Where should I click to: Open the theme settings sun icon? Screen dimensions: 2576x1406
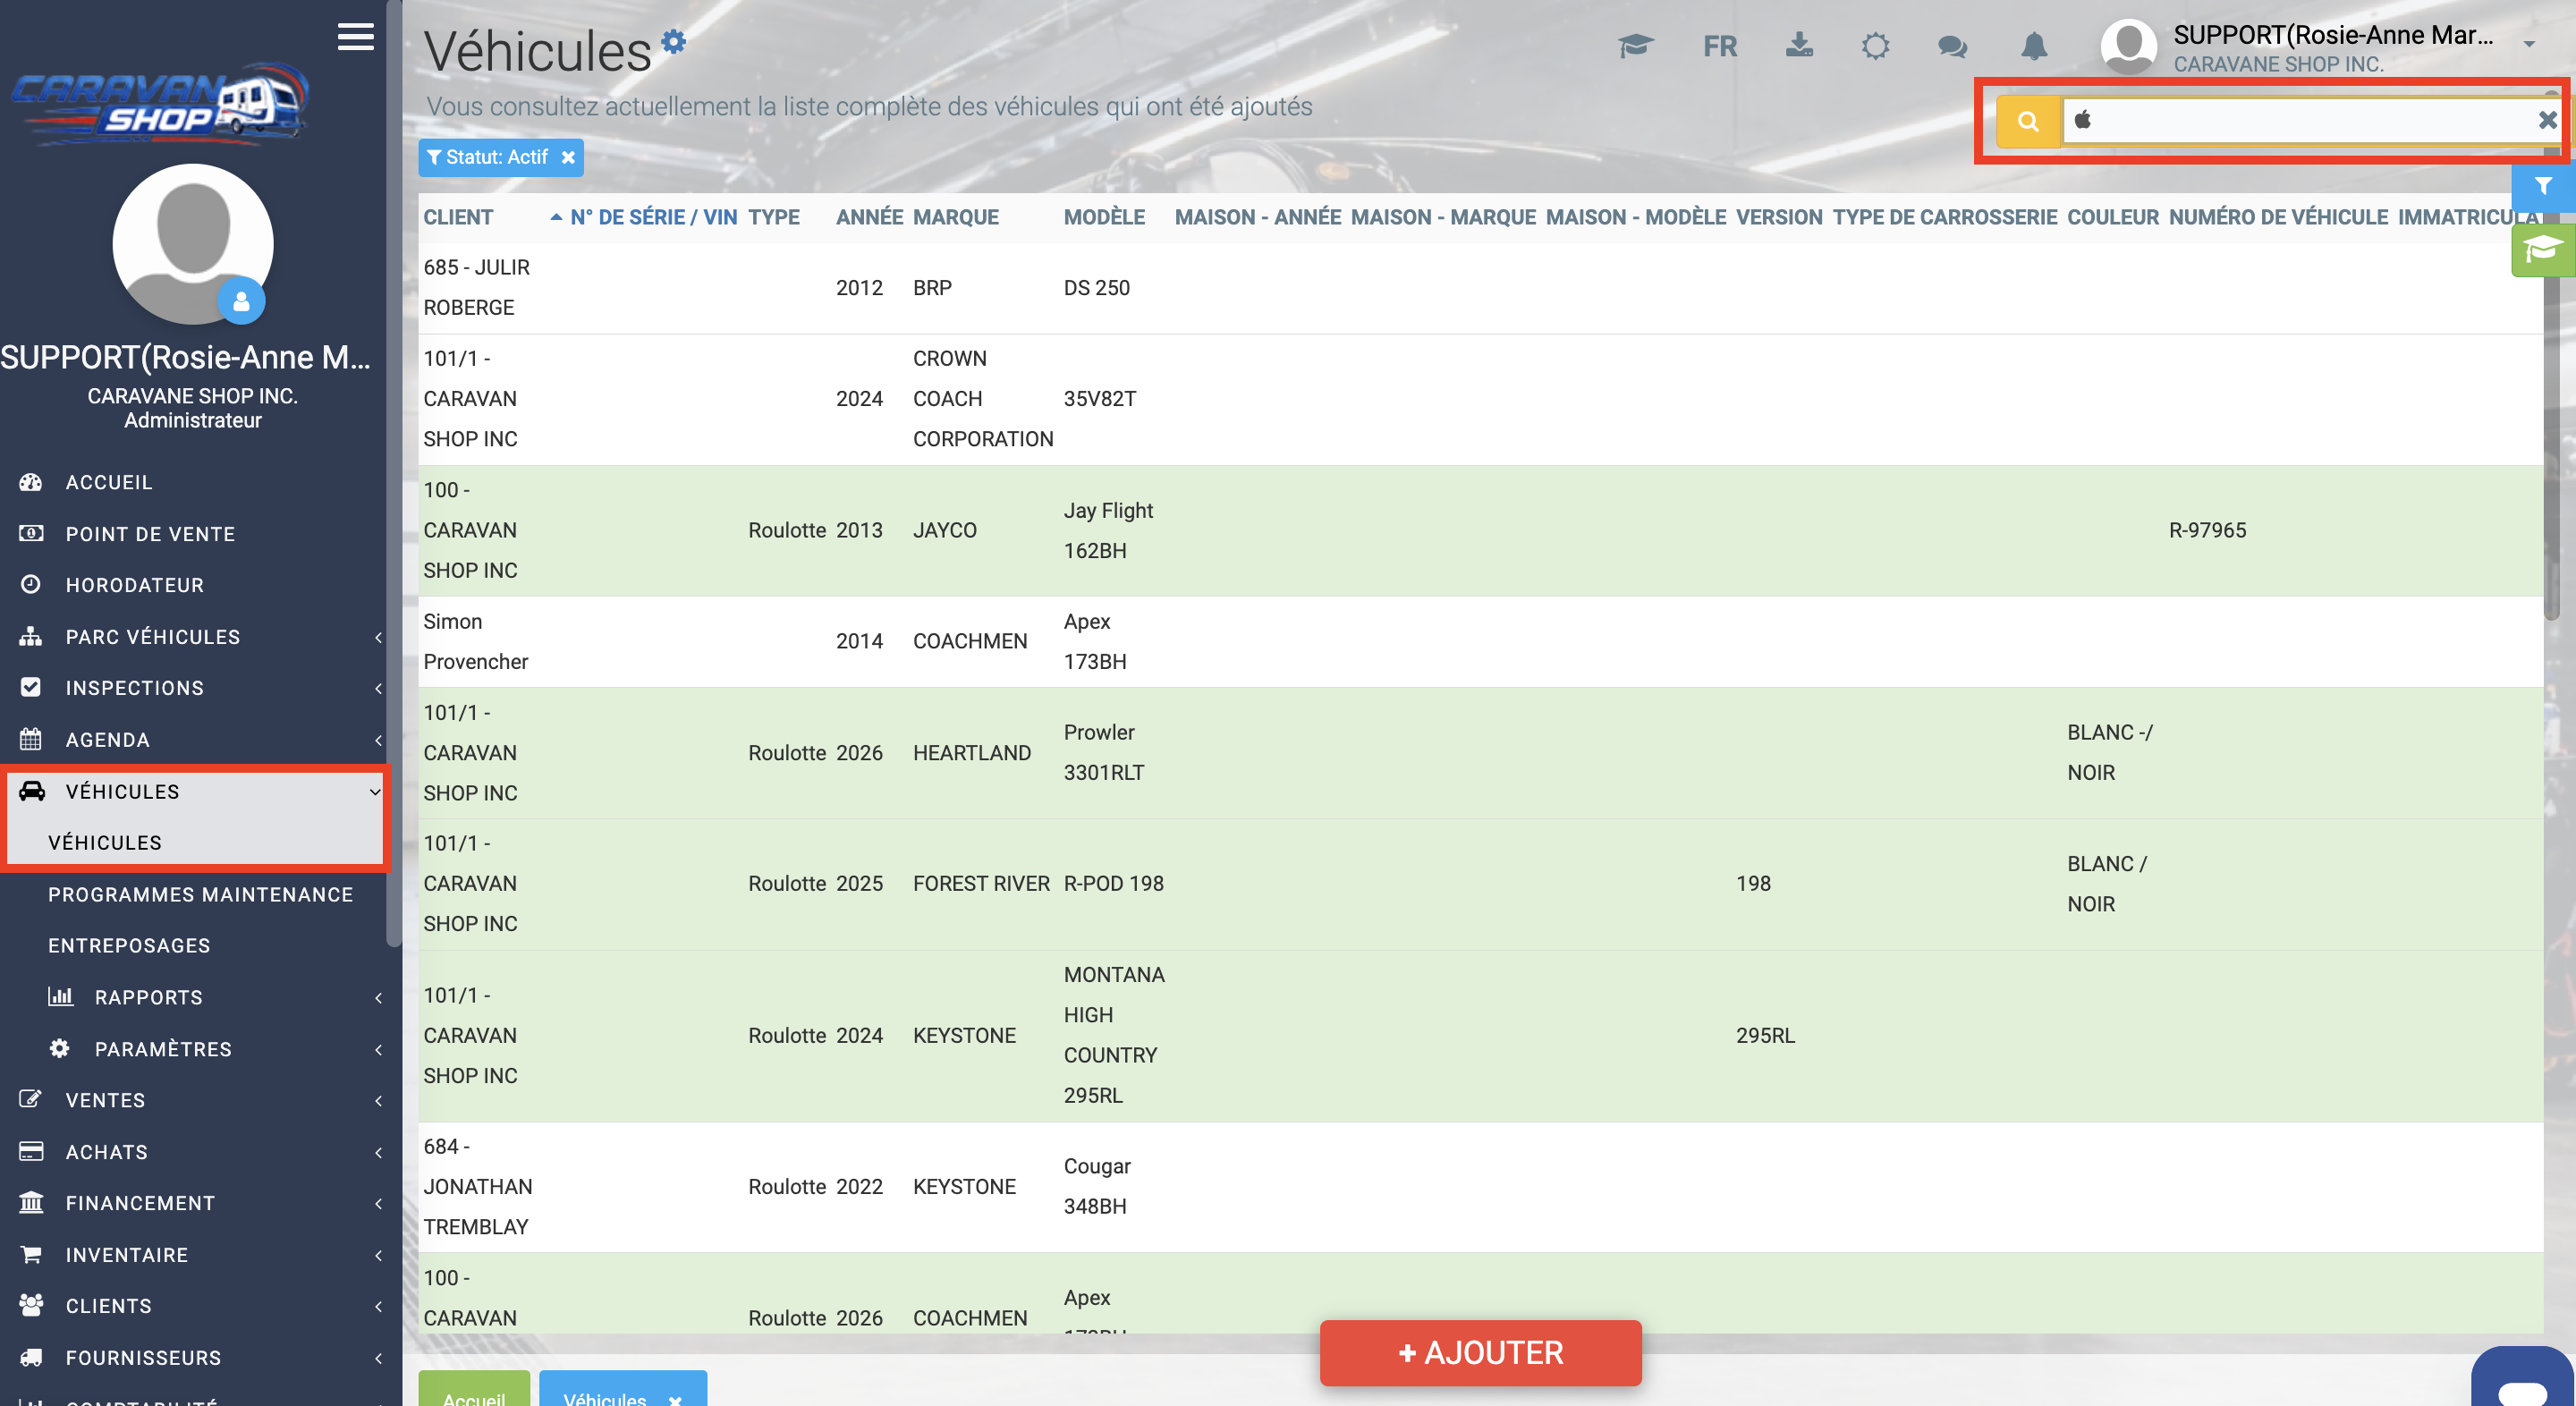(1875, 46)
